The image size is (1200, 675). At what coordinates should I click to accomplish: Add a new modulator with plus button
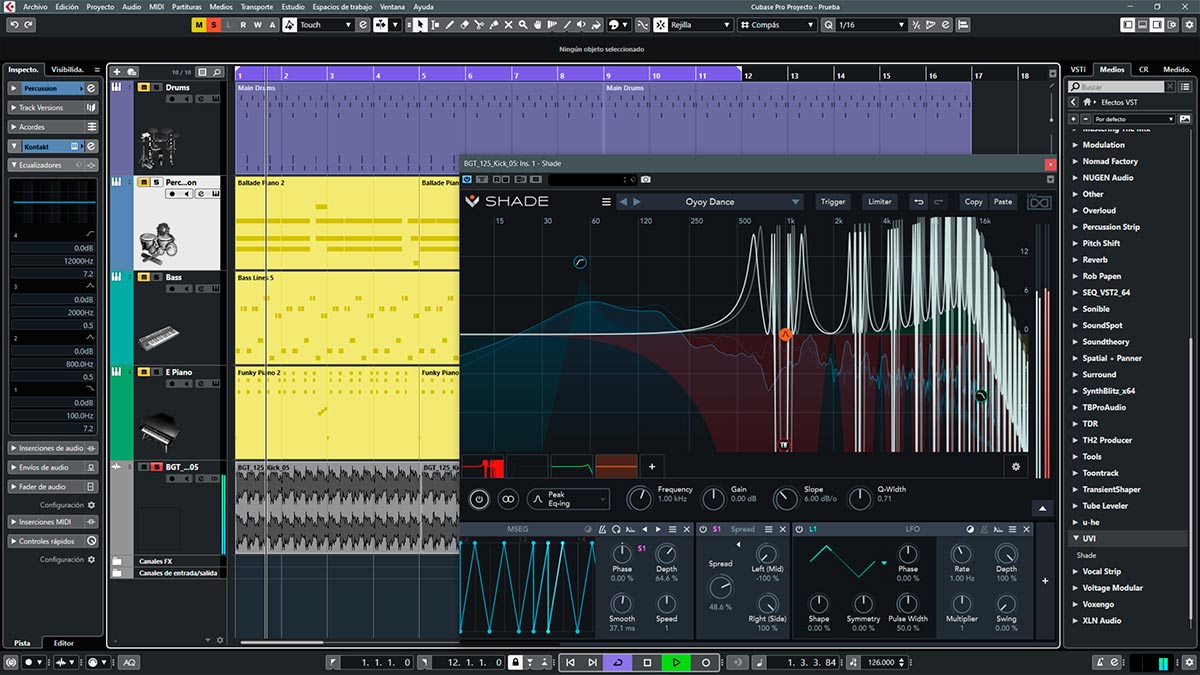click(1045, 581)
